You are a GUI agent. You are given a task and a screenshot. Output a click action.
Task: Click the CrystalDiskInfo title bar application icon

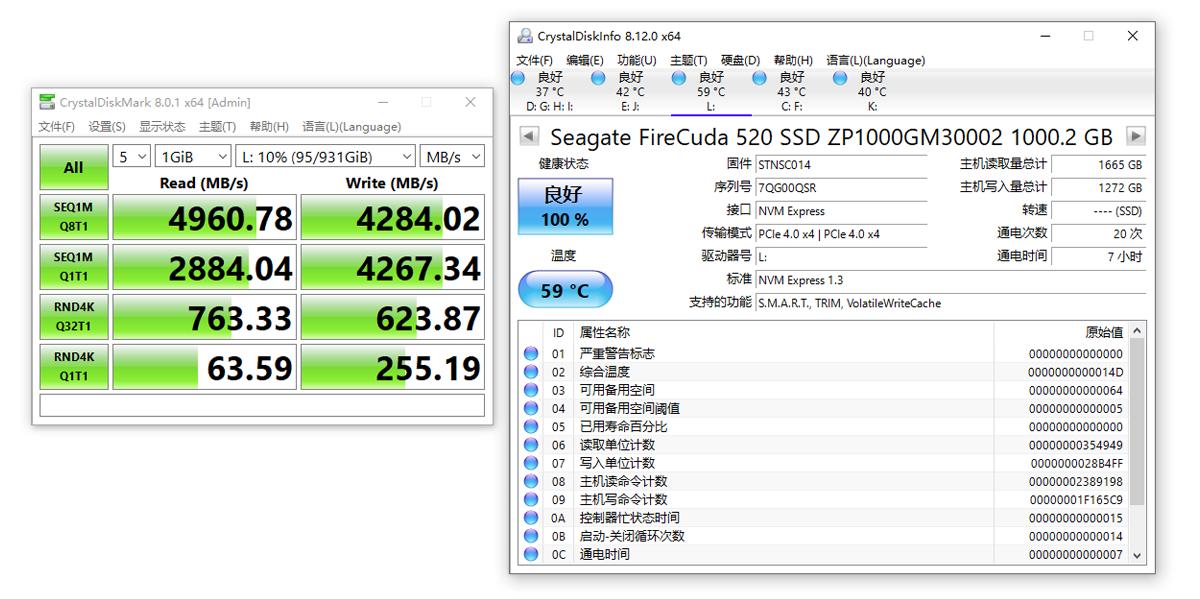(524, 35)
